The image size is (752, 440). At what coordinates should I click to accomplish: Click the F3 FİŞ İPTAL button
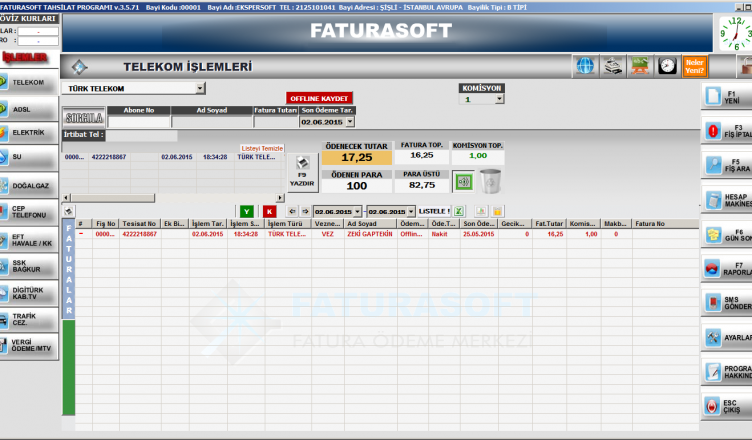click(x=727, y=131)
